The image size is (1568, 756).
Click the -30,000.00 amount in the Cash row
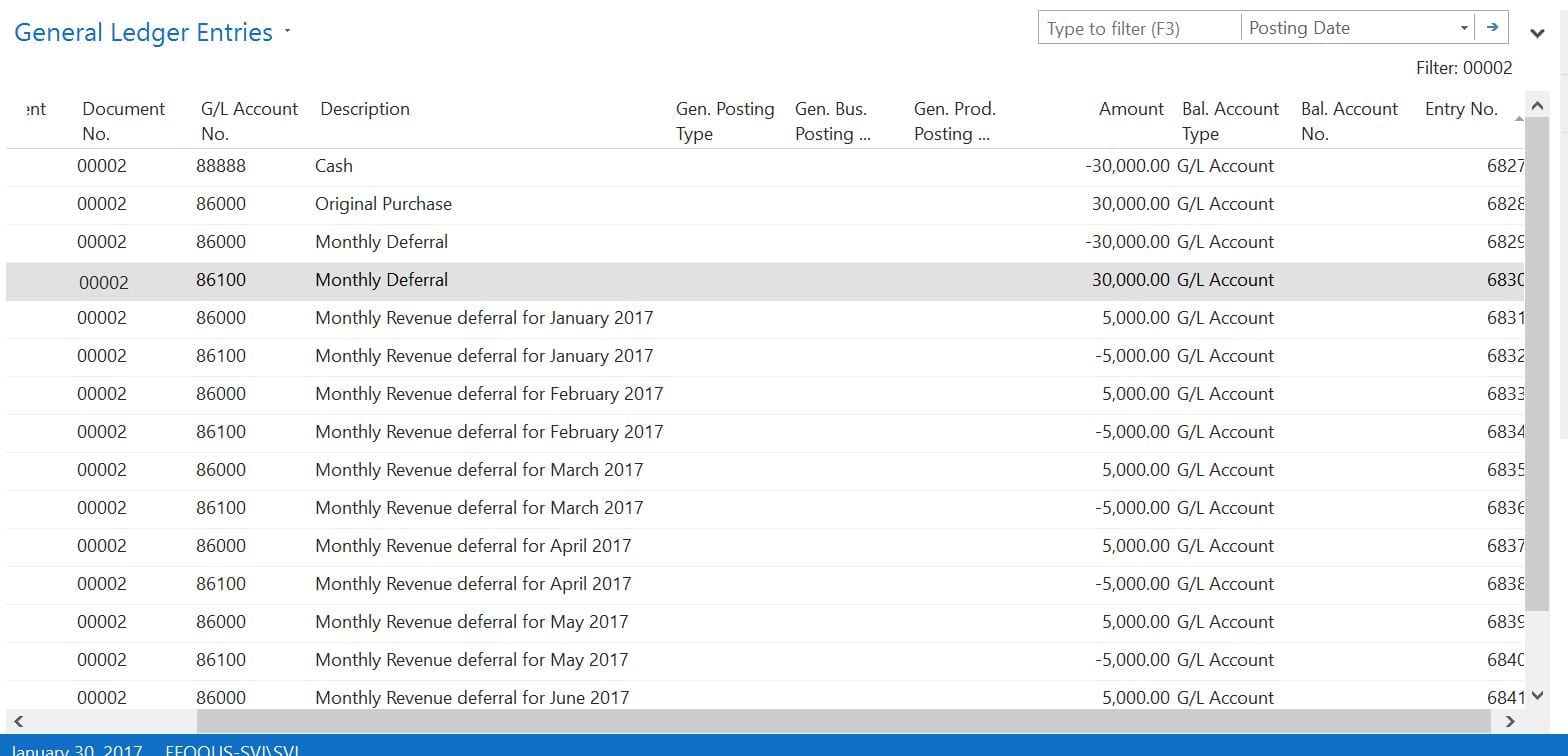coord(1127,166)
